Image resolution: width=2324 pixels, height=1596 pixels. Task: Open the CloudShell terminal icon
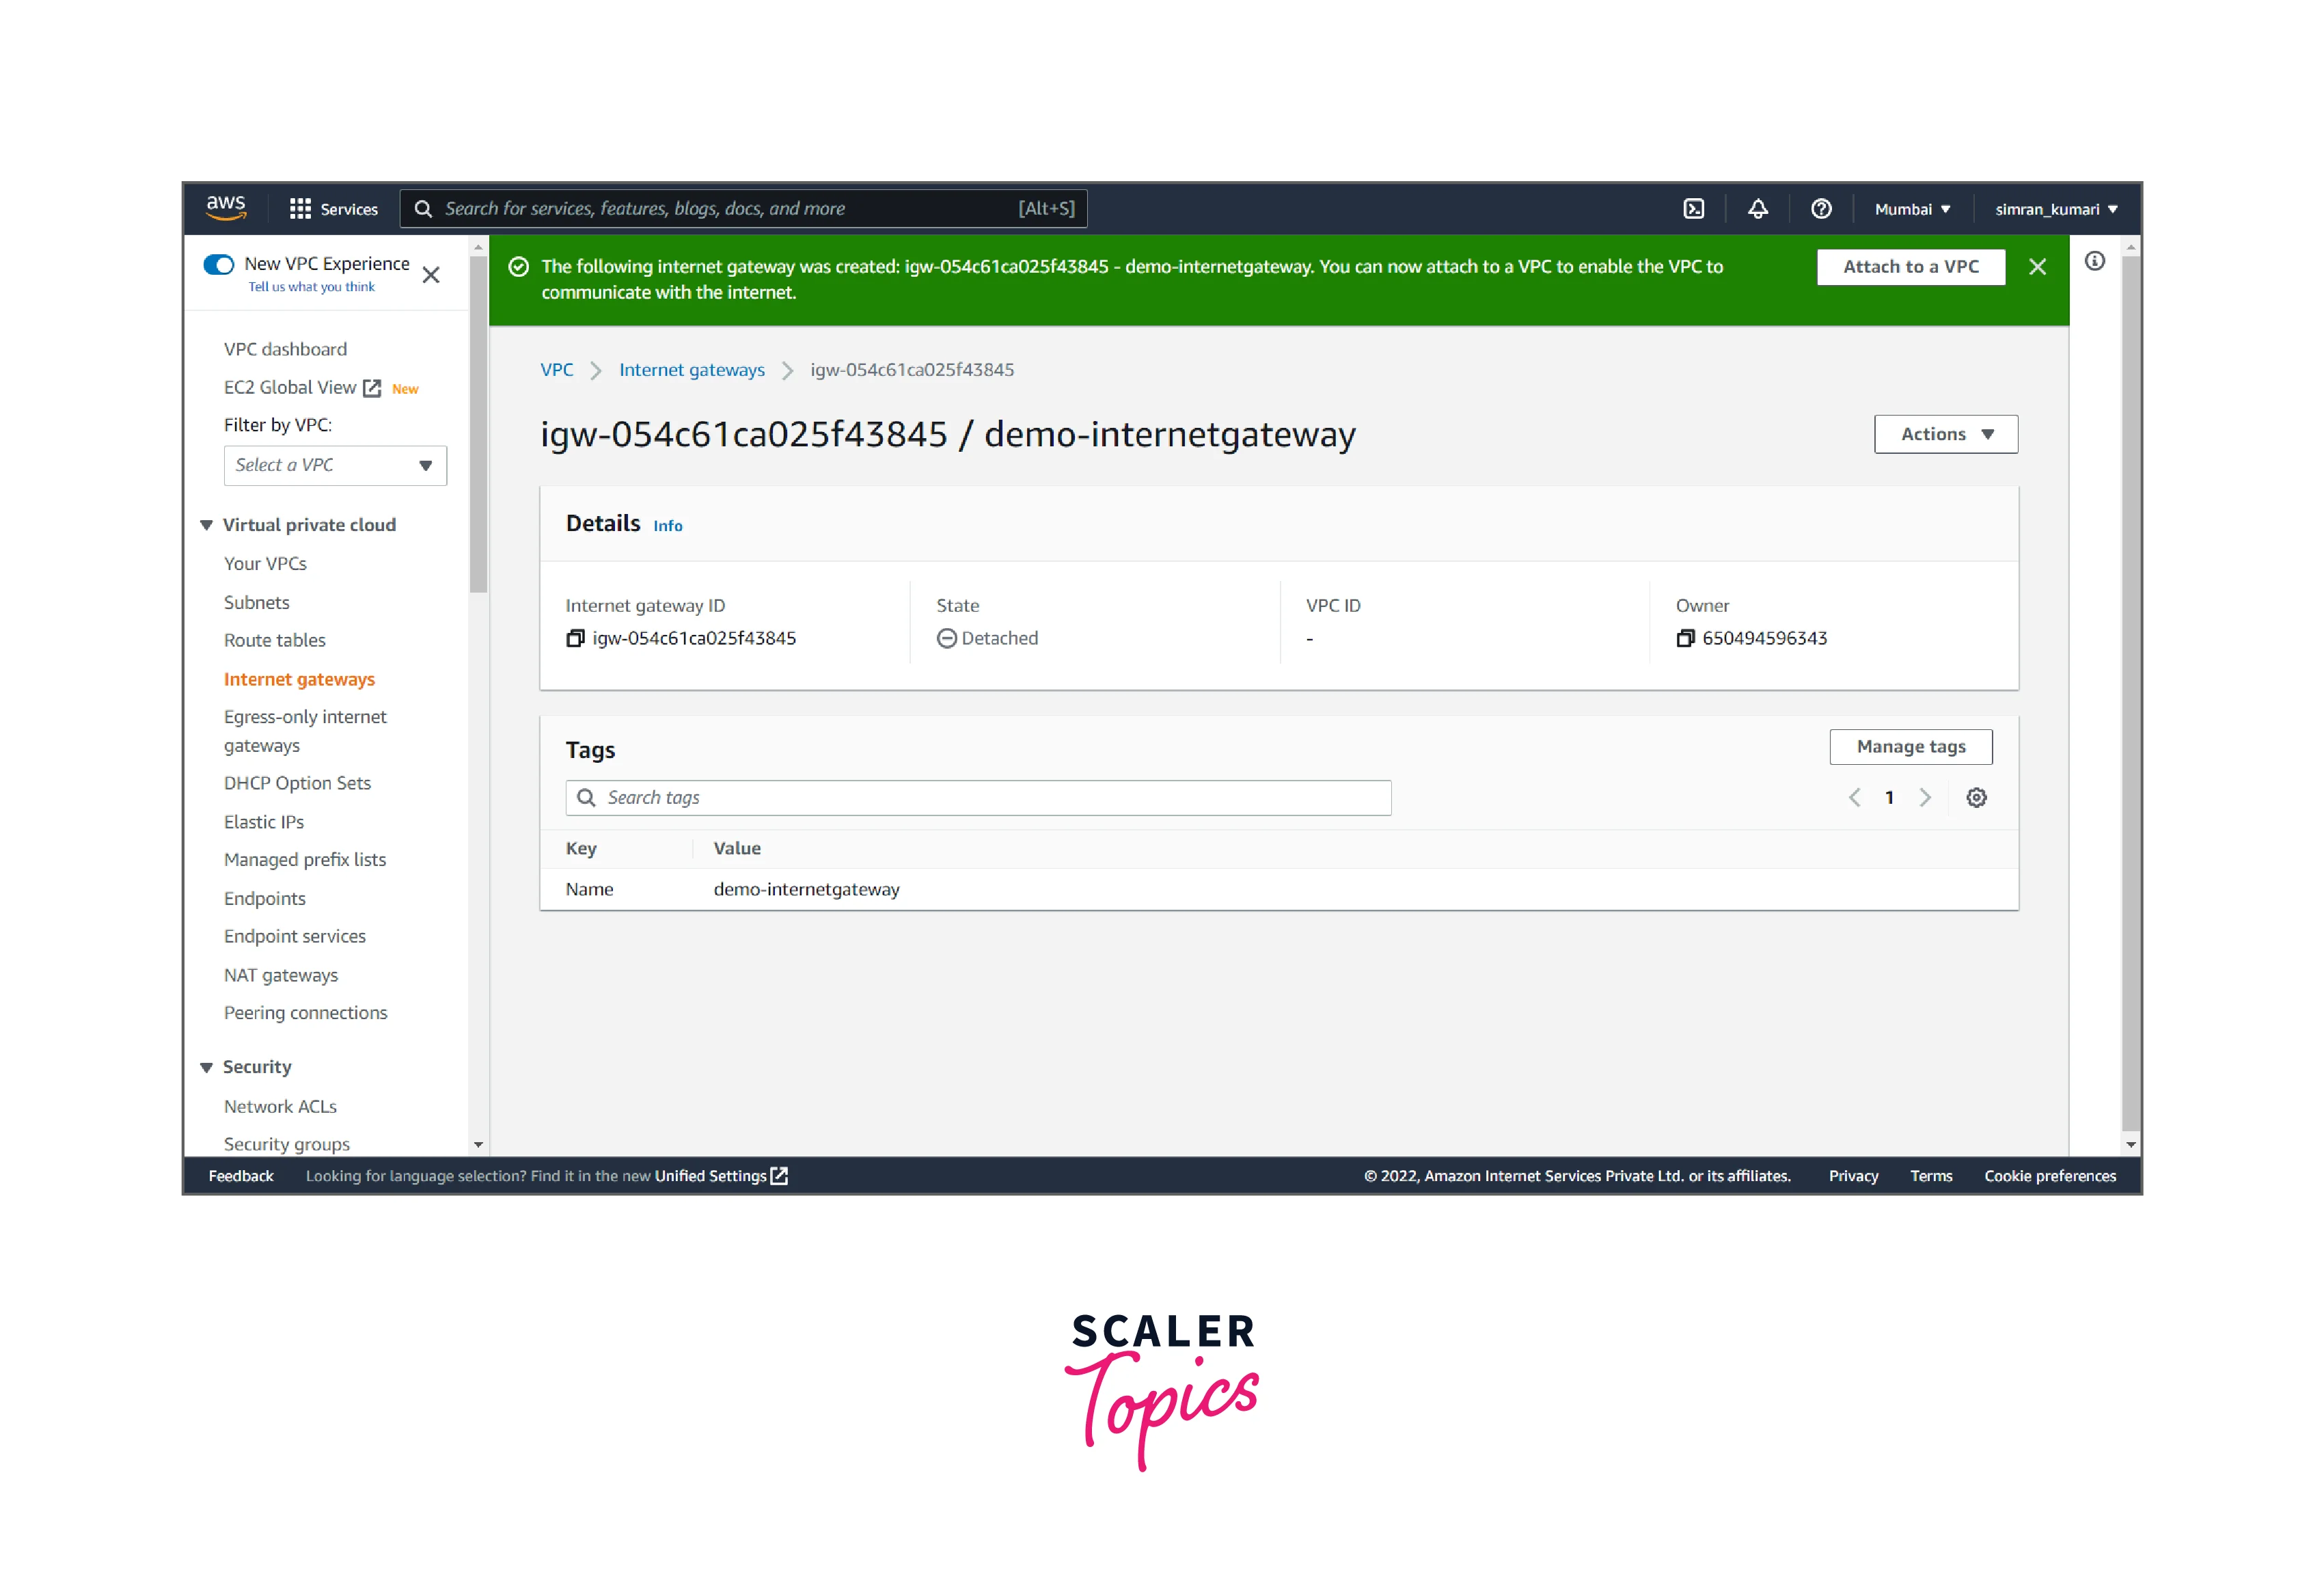click(x=1693, y=209)
